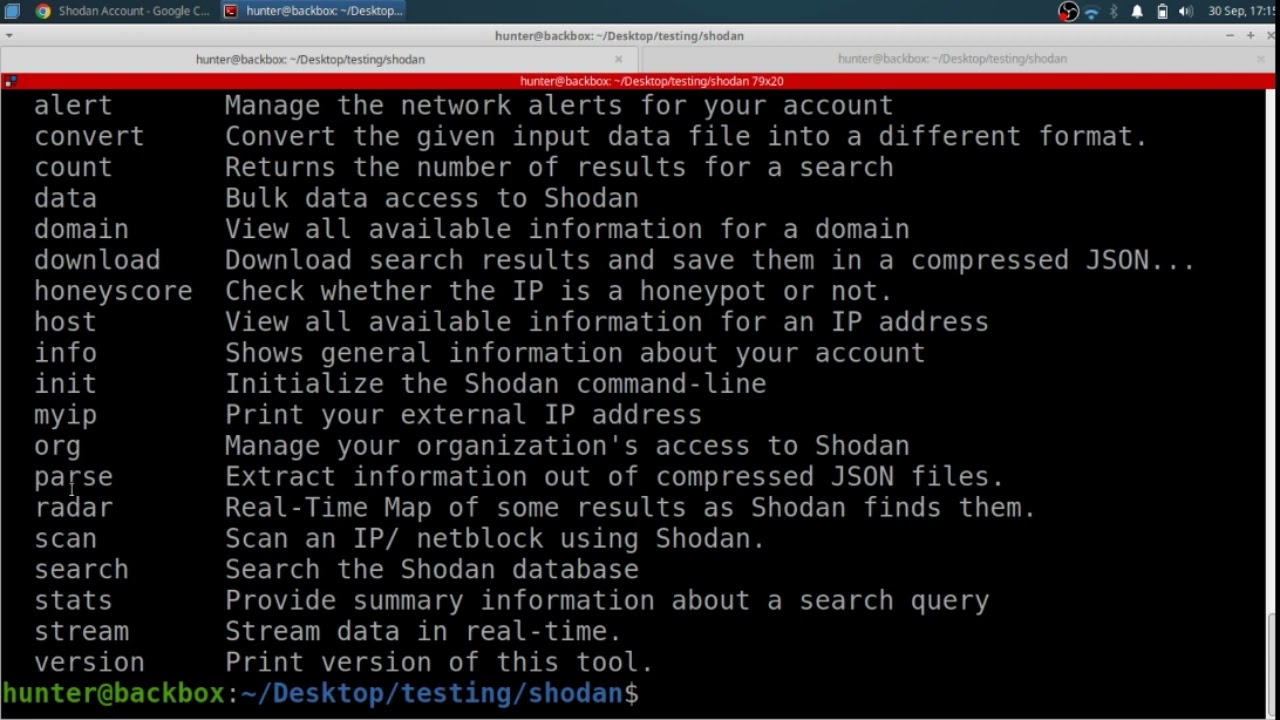
Task: Click the OBS recording tray icon
Action: point(1068,12)
